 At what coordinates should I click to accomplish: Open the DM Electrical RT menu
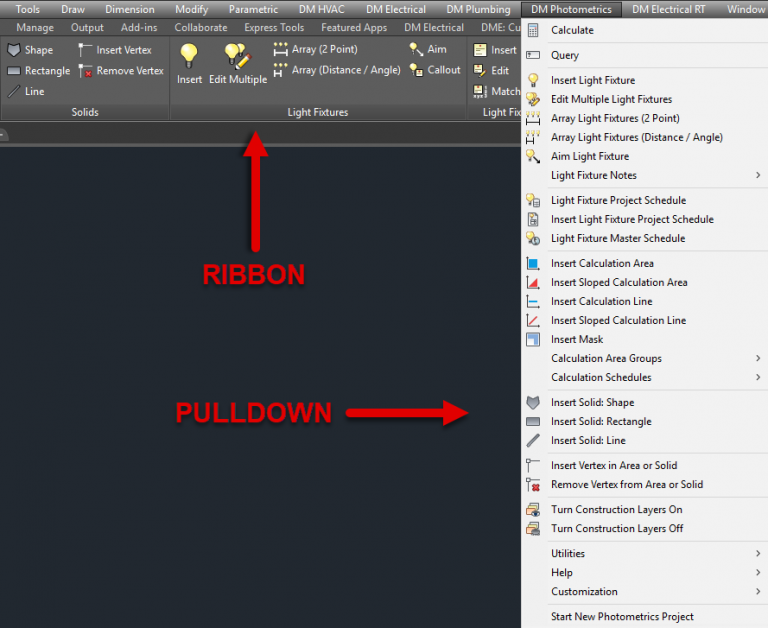pyautogui.click(x=669, y=9)
